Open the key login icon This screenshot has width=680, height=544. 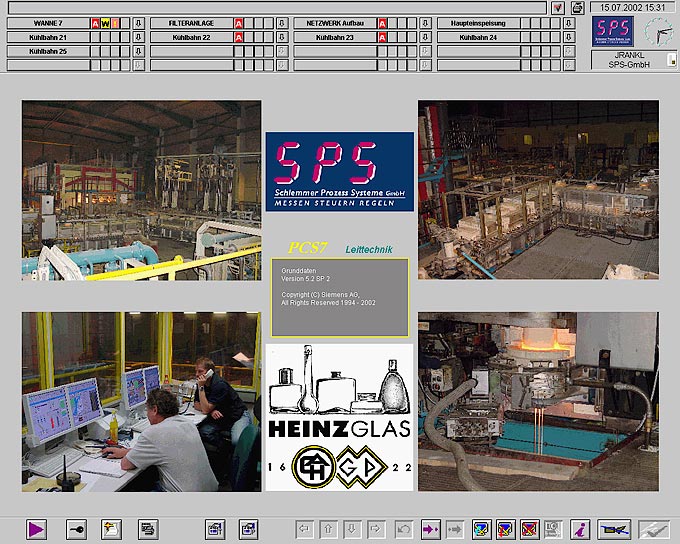pyautogui.click(x=76, y=529)
